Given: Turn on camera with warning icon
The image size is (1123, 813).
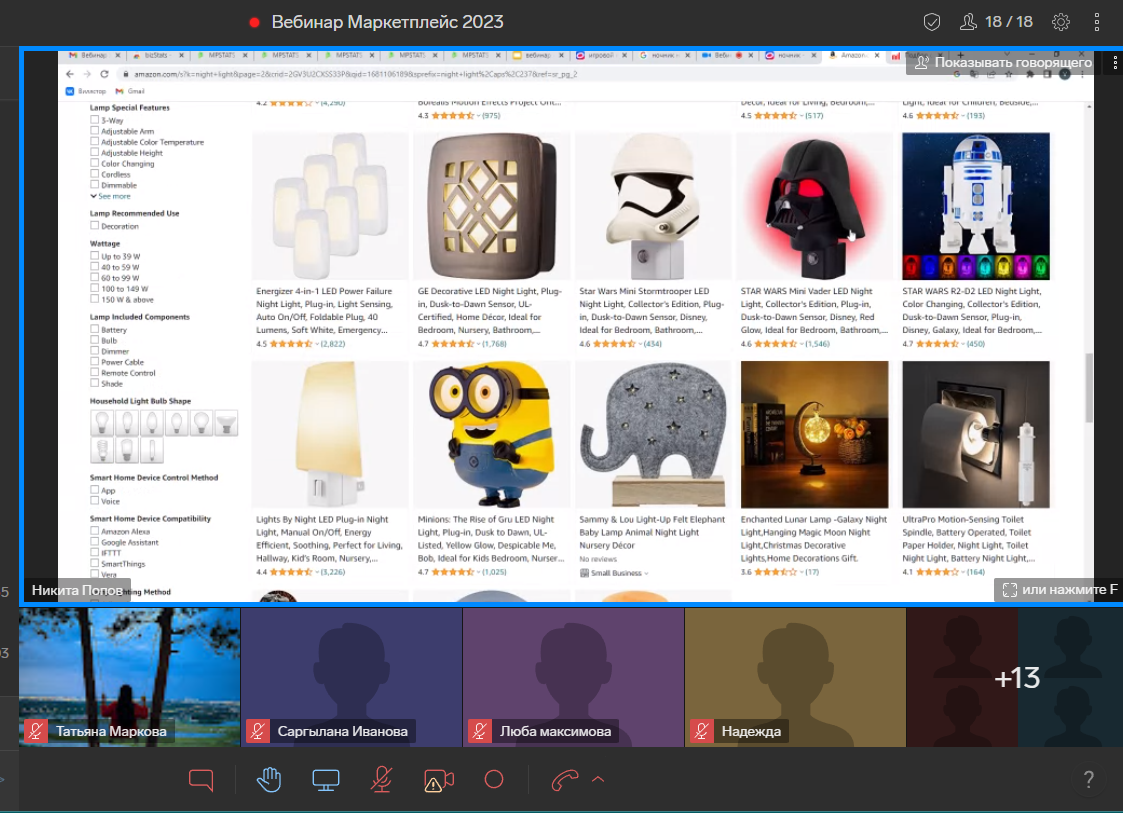Looking at the screenshot, I should pos(438,780).
